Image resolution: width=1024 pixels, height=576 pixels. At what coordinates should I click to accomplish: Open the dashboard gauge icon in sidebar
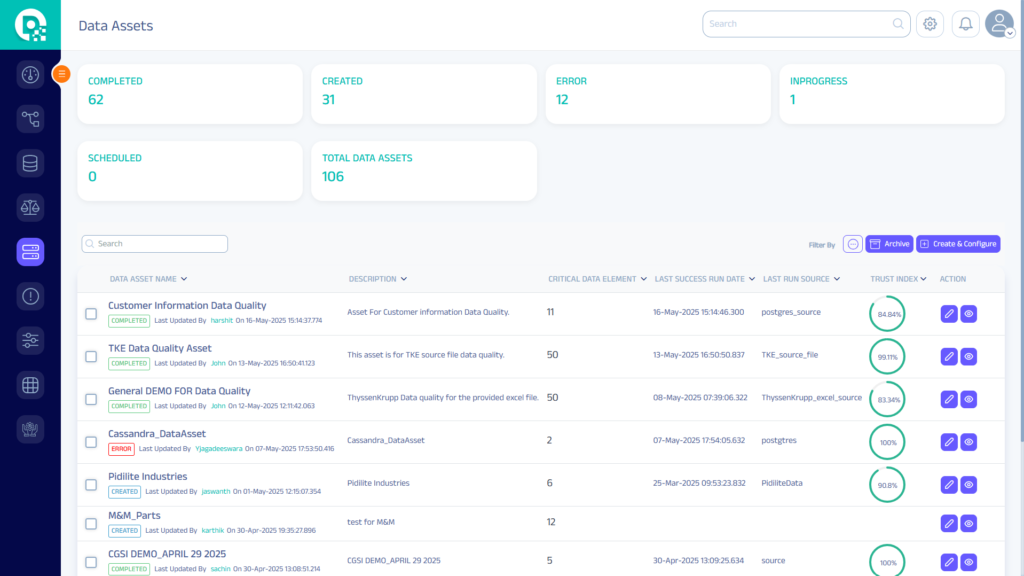[x=30, y=75]
